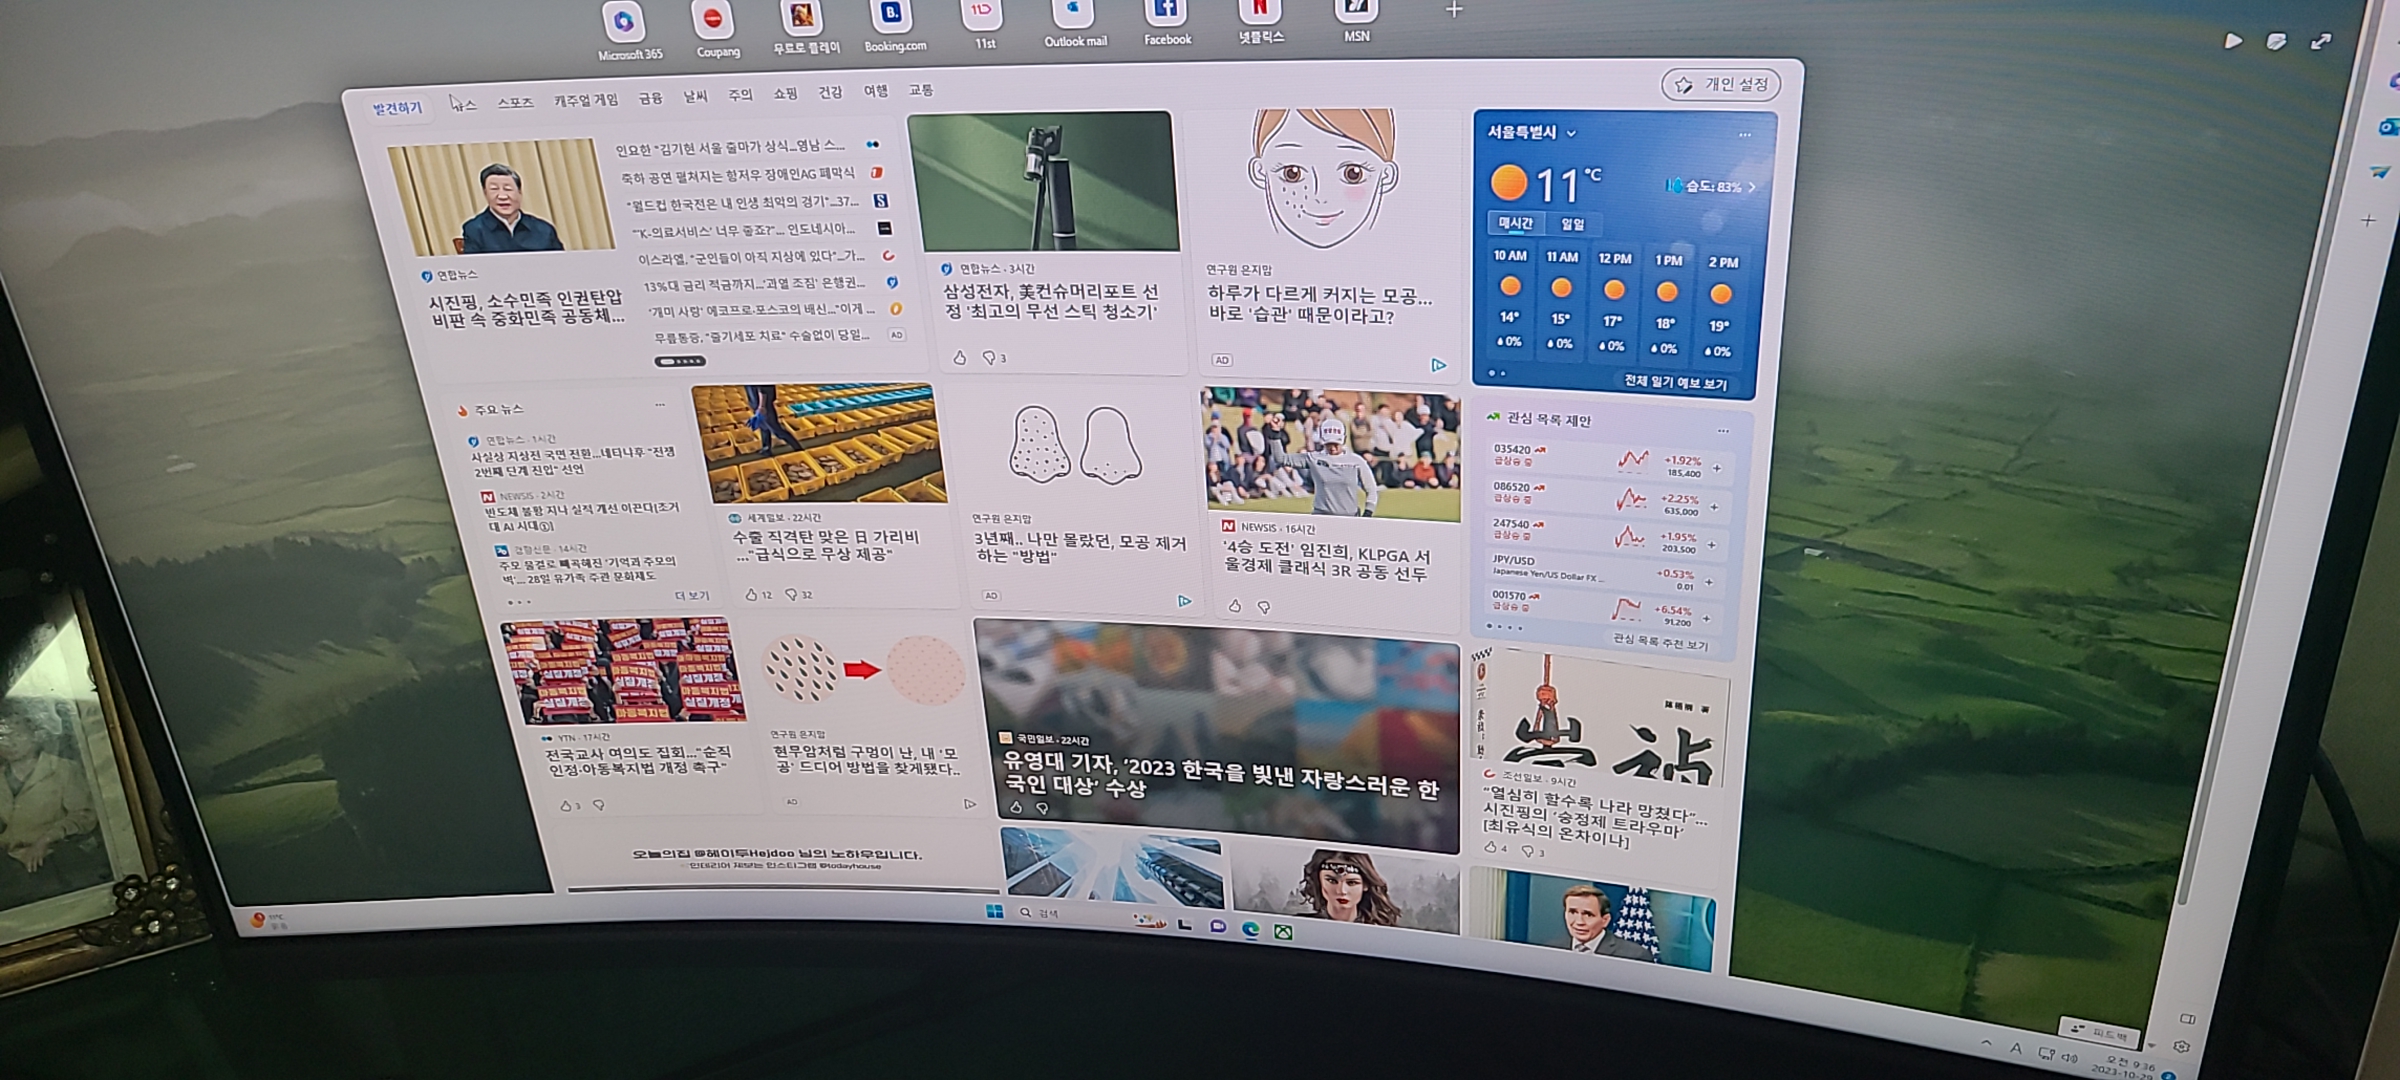Like the 수출 직격탄 seafood article
Screen dimensions: 2400x1080
pos(751,594)
